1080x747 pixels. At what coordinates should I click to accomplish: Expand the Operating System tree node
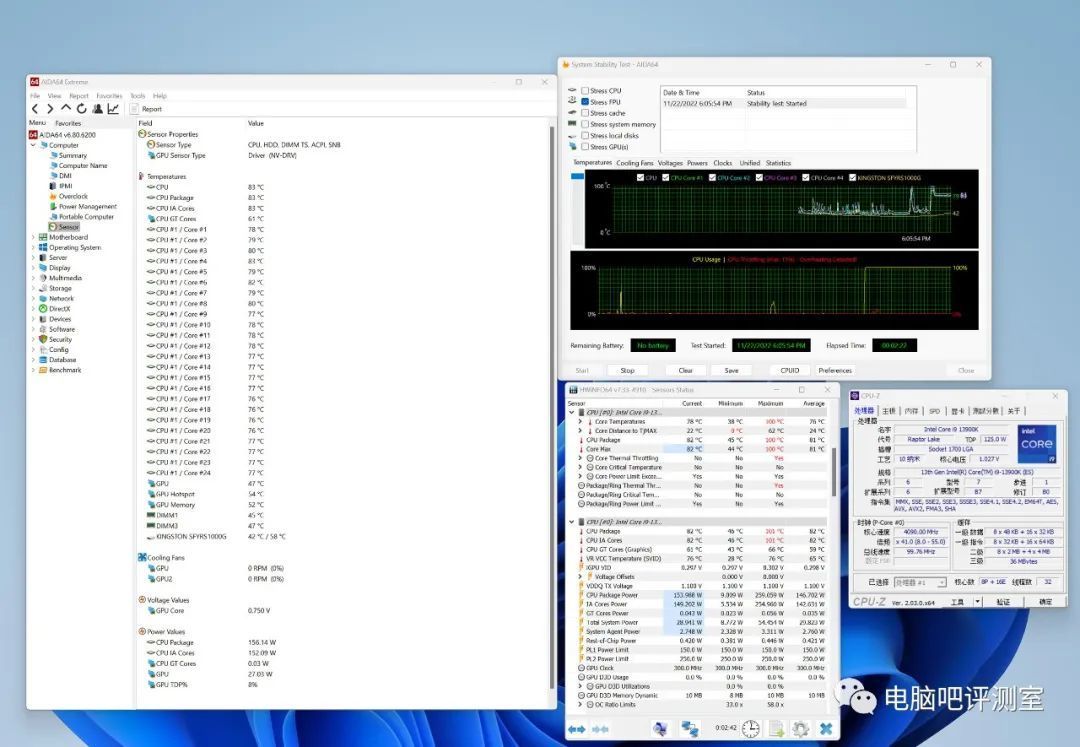point(33,247)
